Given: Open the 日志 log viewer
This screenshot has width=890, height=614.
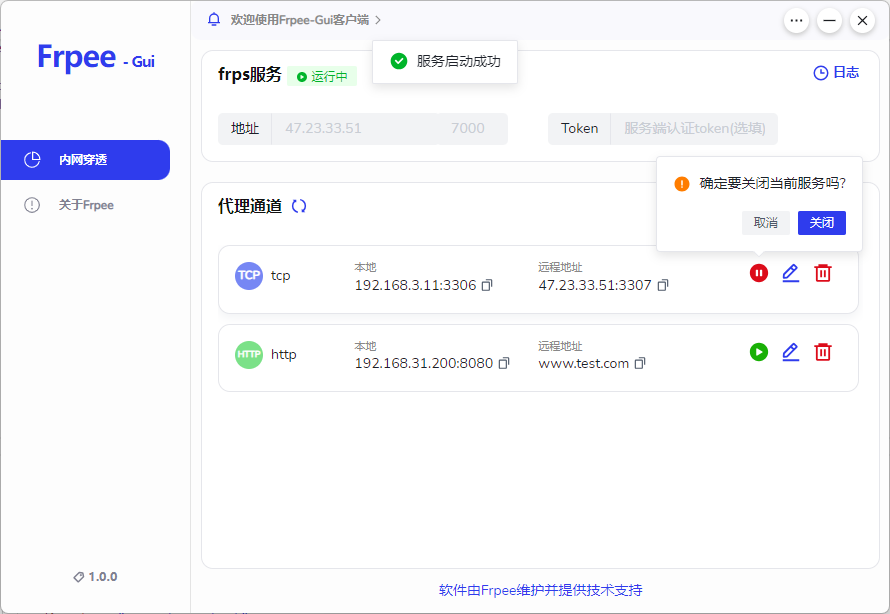Looking at the screenshot, I should 836,73.
